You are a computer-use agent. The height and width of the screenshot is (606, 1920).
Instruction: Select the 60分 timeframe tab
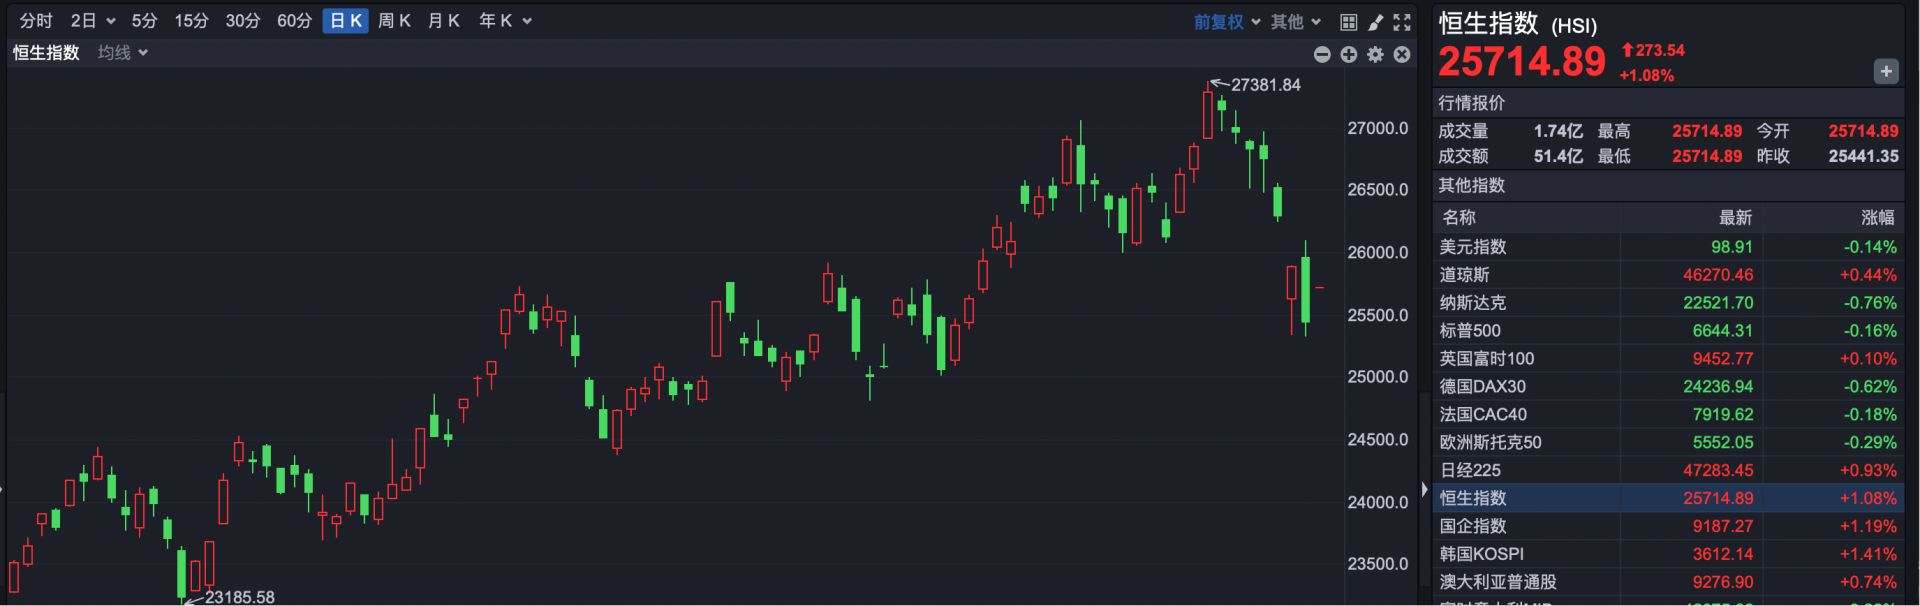click(x=294, y=21)
